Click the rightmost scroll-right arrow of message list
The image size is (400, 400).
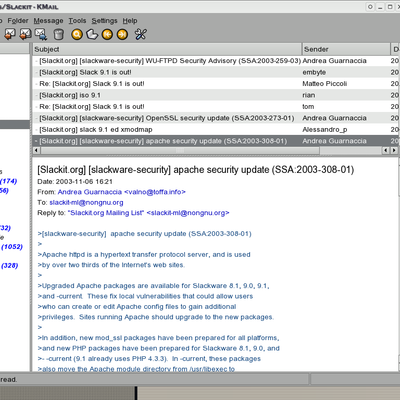tap(394, 151)
